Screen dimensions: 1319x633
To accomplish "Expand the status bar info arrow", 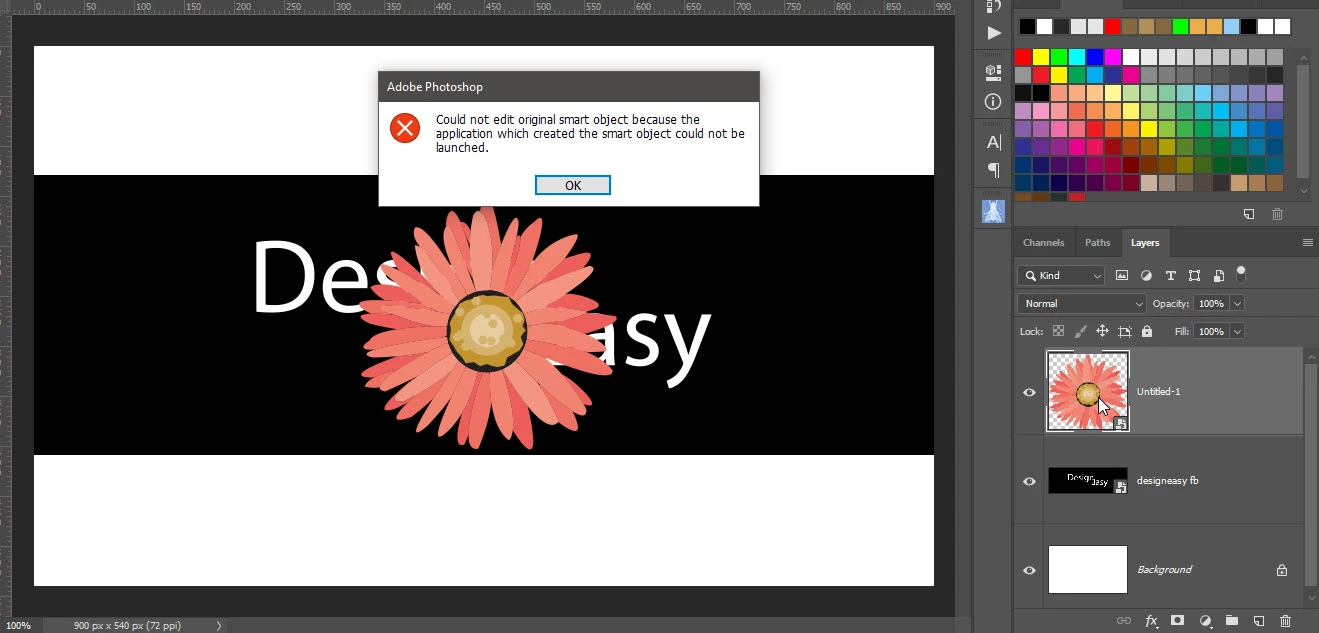I will click(x=219, y=625).
